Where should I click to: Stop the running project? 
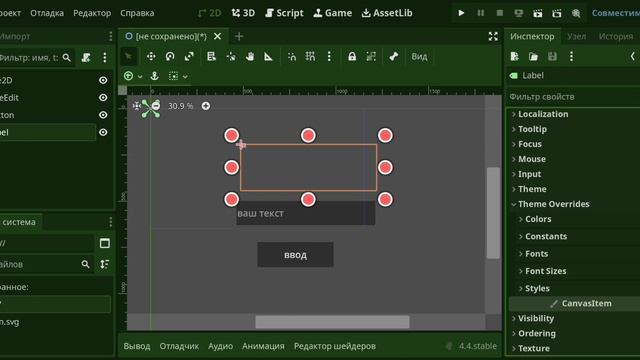[500, 13]
